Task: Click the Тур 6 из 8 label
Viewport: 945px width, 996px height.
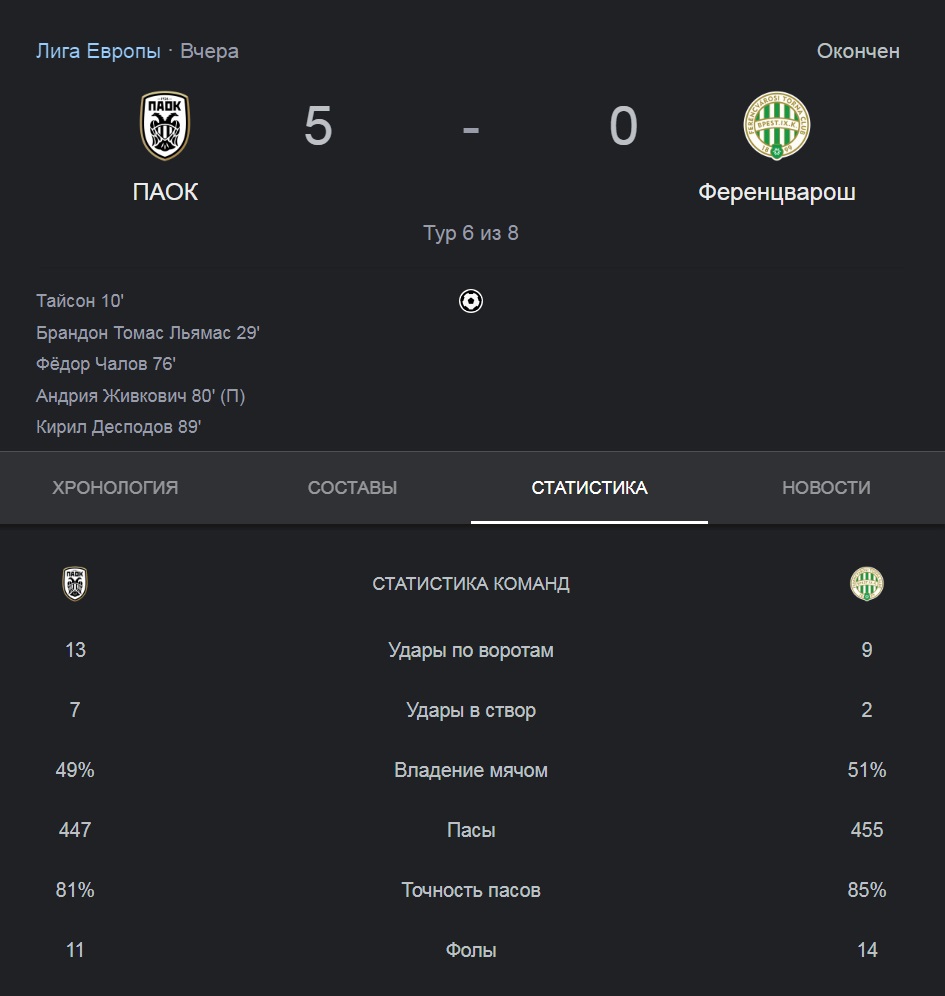Action: click(471, 233)
